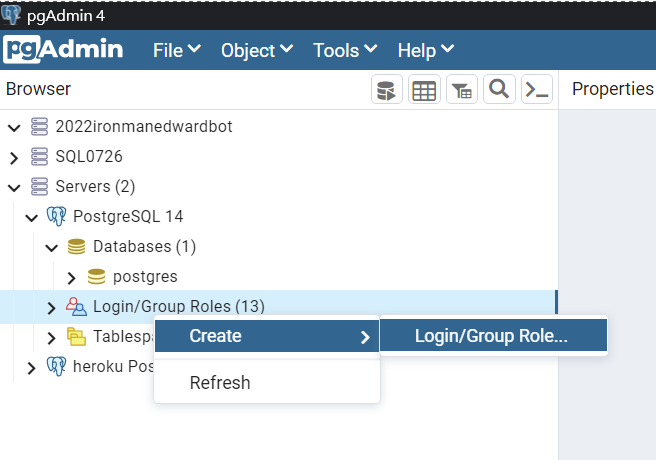Open the Object menu
The width and height of the screenshot is (656, 460).
257,51
